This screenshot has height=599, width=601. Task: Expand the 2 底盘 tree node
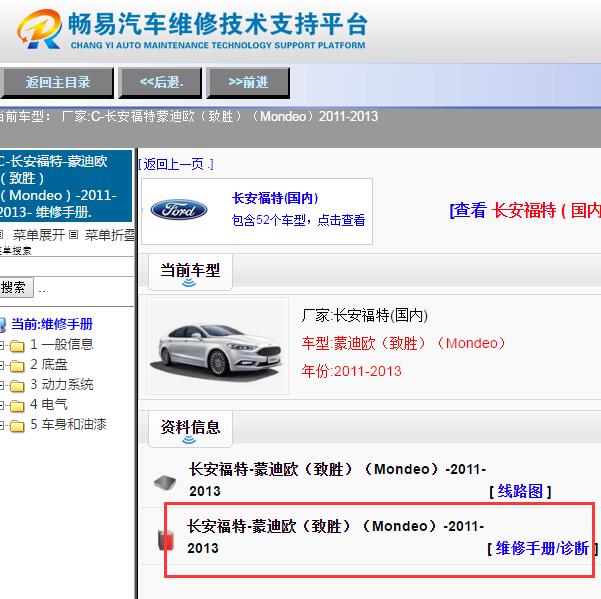click(2, 365)
